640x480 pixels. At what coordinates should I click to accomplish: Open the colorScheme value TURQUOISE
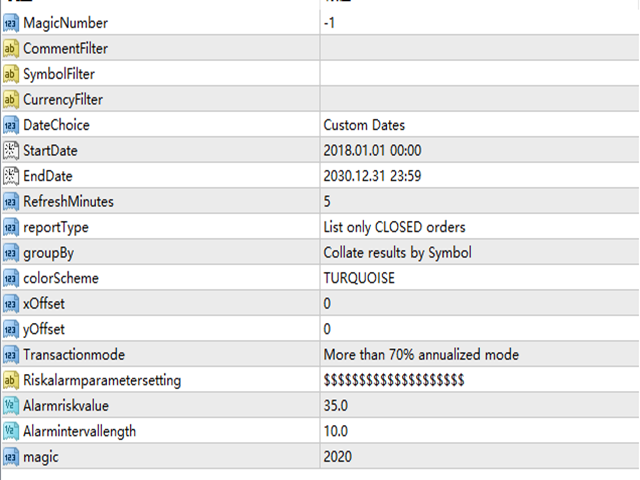480,278
